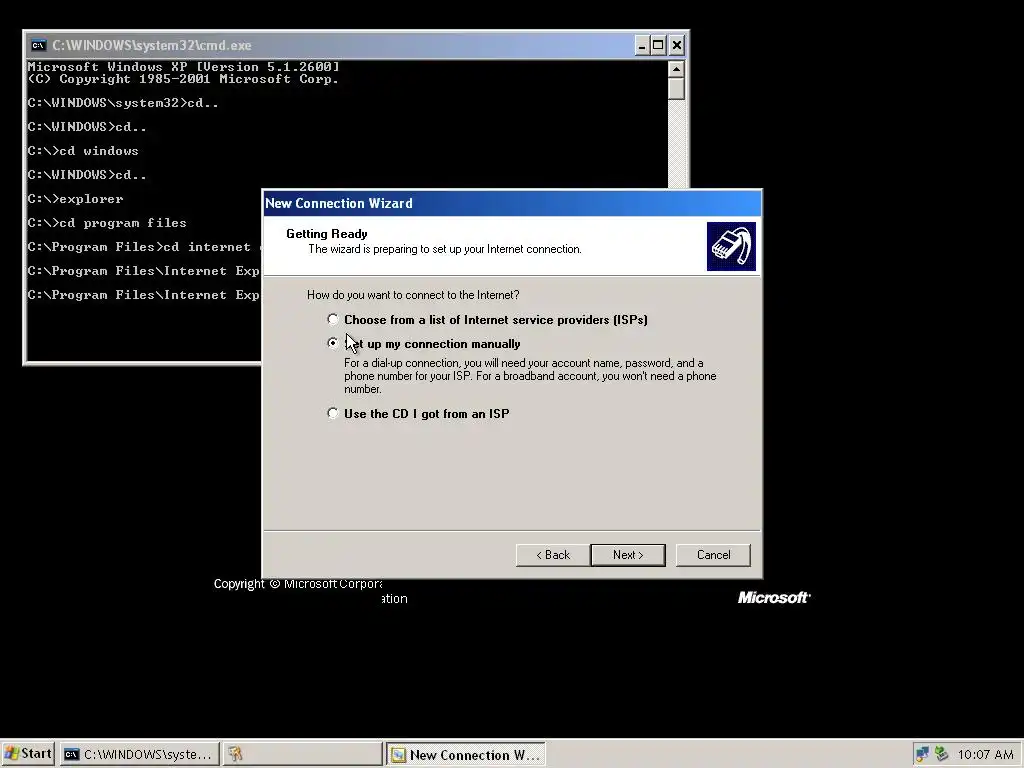
Task: Cancel the New Connection Wizard
Action: 713,554
